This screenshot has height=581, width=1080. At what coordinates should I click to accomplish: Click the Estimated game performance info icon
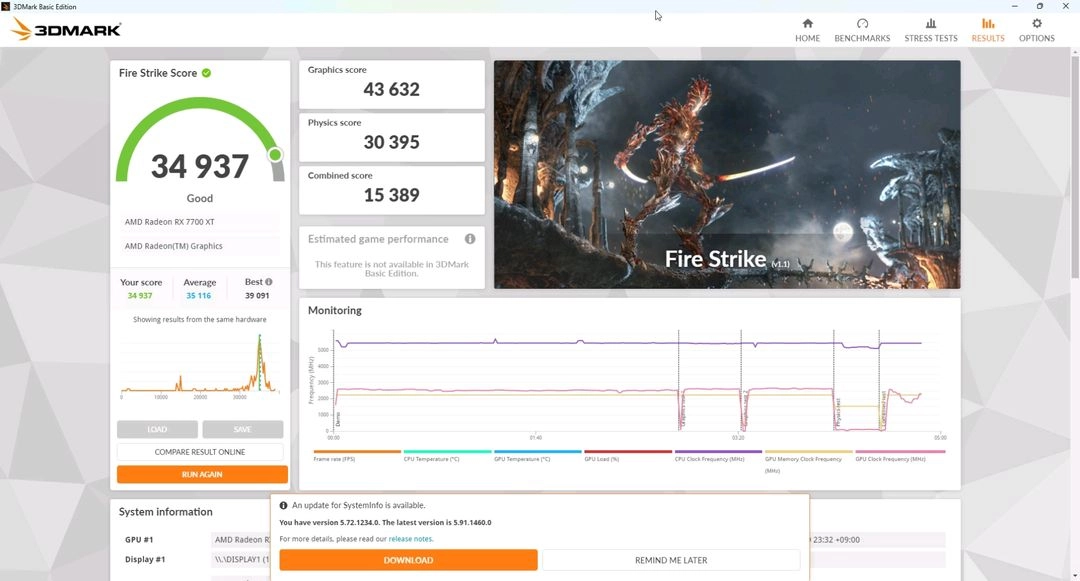470,239
